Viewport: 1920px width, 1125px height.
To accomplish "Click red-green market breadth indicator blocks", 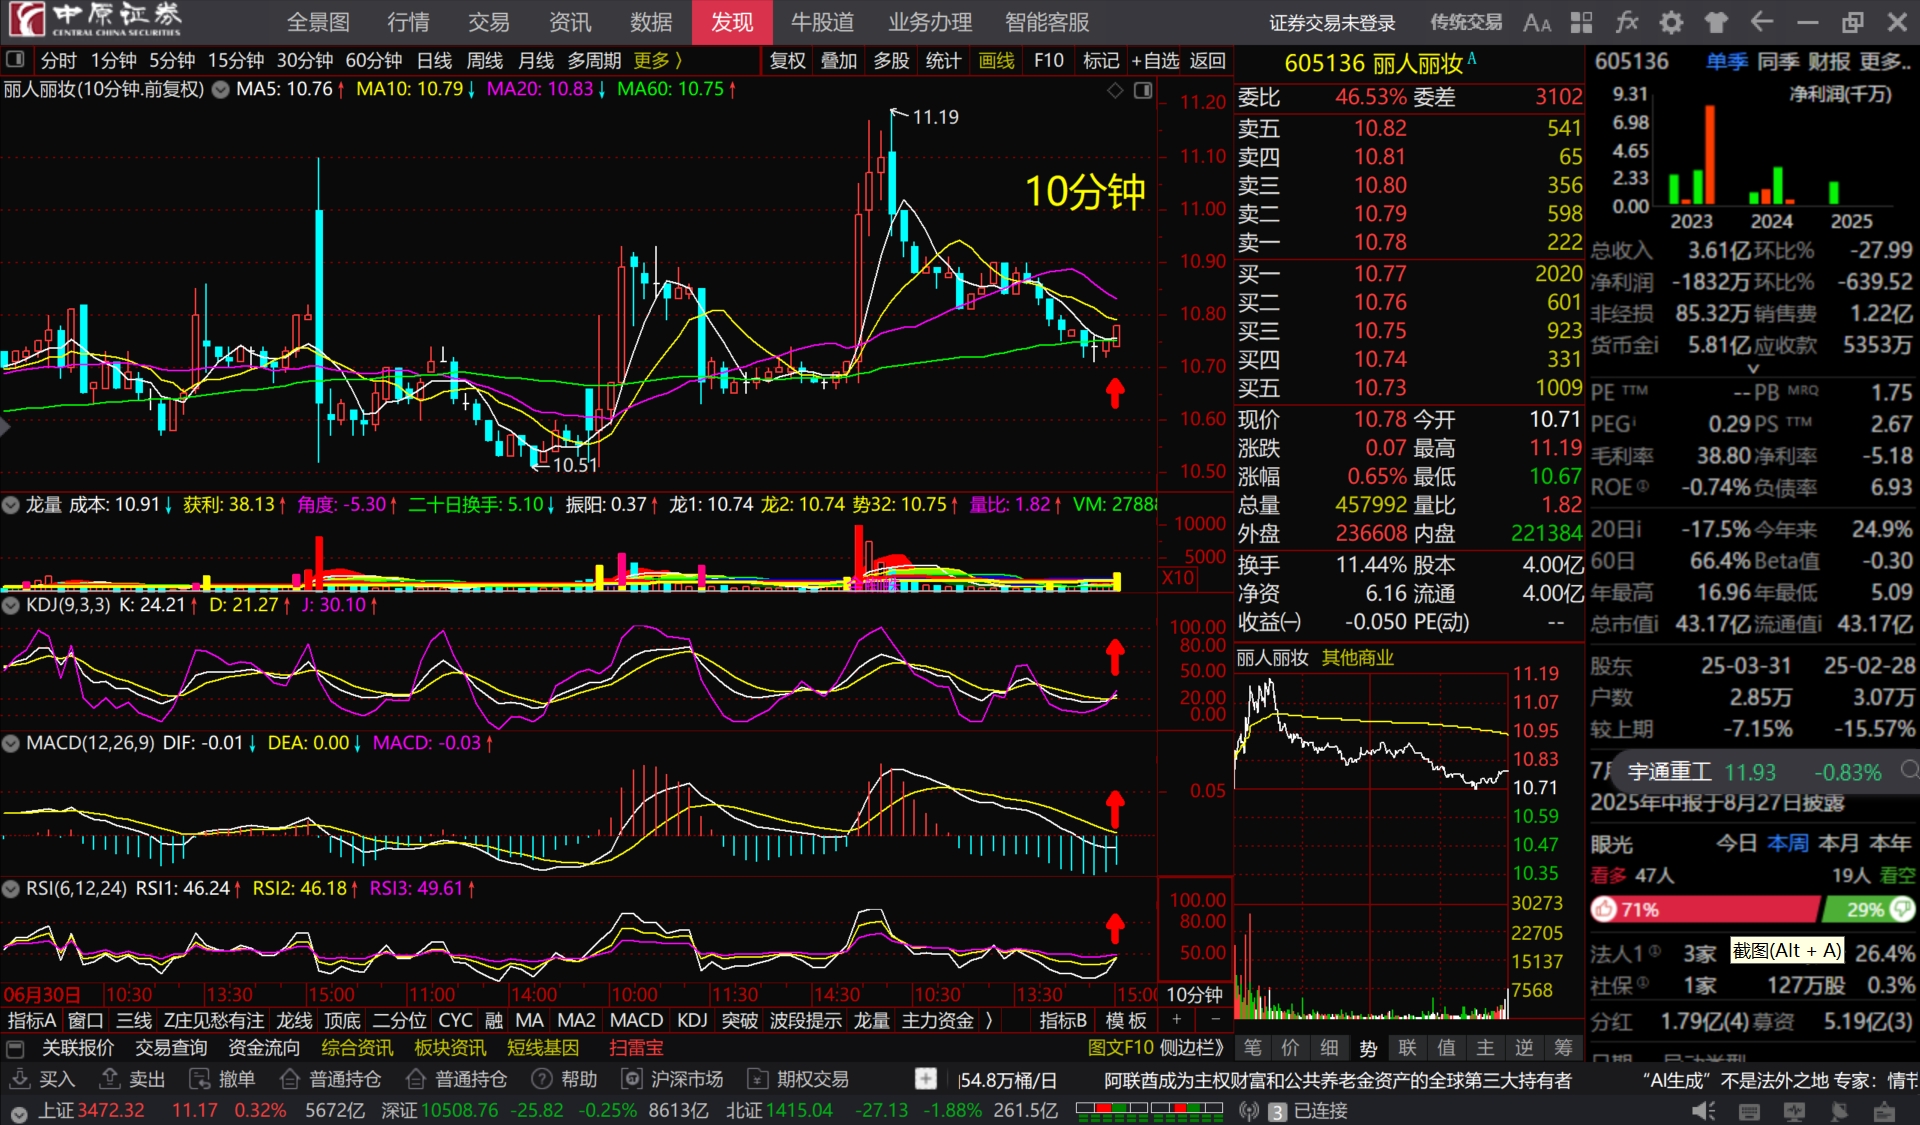I will [1149, 1110].
